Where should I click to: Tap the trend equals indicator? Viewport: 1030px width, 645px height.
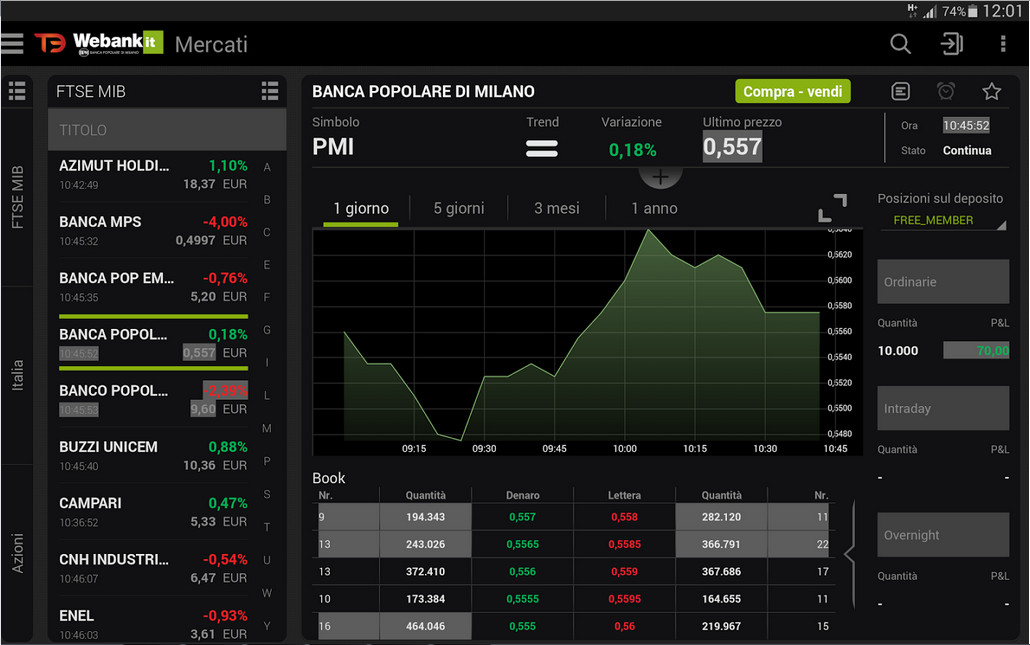[x=542, y=149]
